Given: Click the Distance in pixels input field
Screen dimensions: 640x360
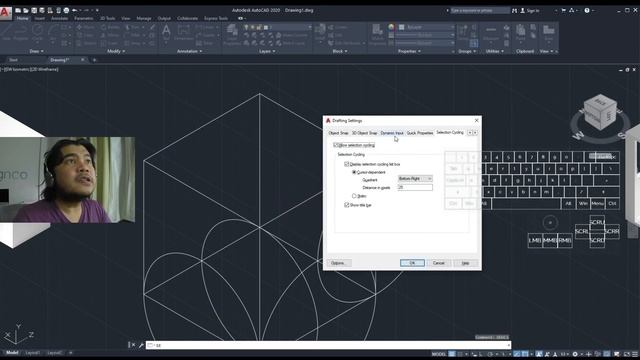Looking at the screenshot, I should (x=415, y=187).
